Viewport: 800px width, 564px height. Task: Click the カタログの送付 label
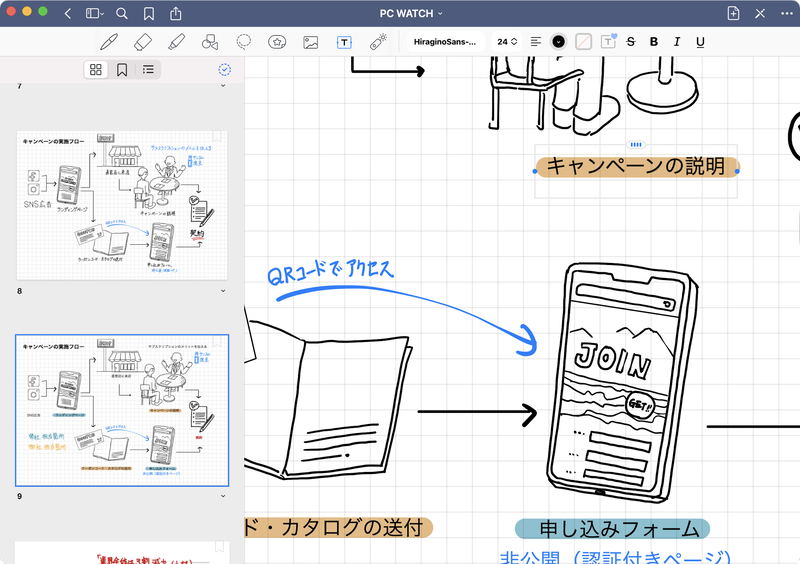[x=339, y=528]
